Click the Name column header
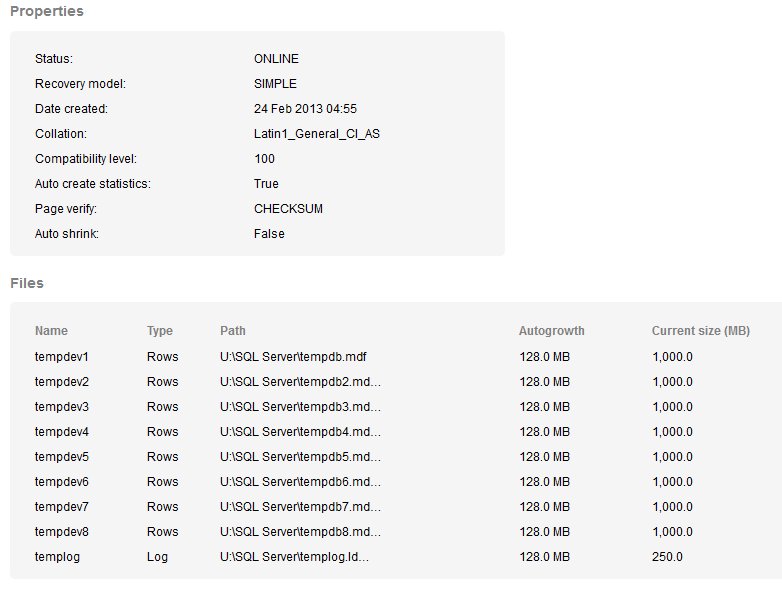Image resolution: width=782 pixels, height=591 pixels. point(51,331)
